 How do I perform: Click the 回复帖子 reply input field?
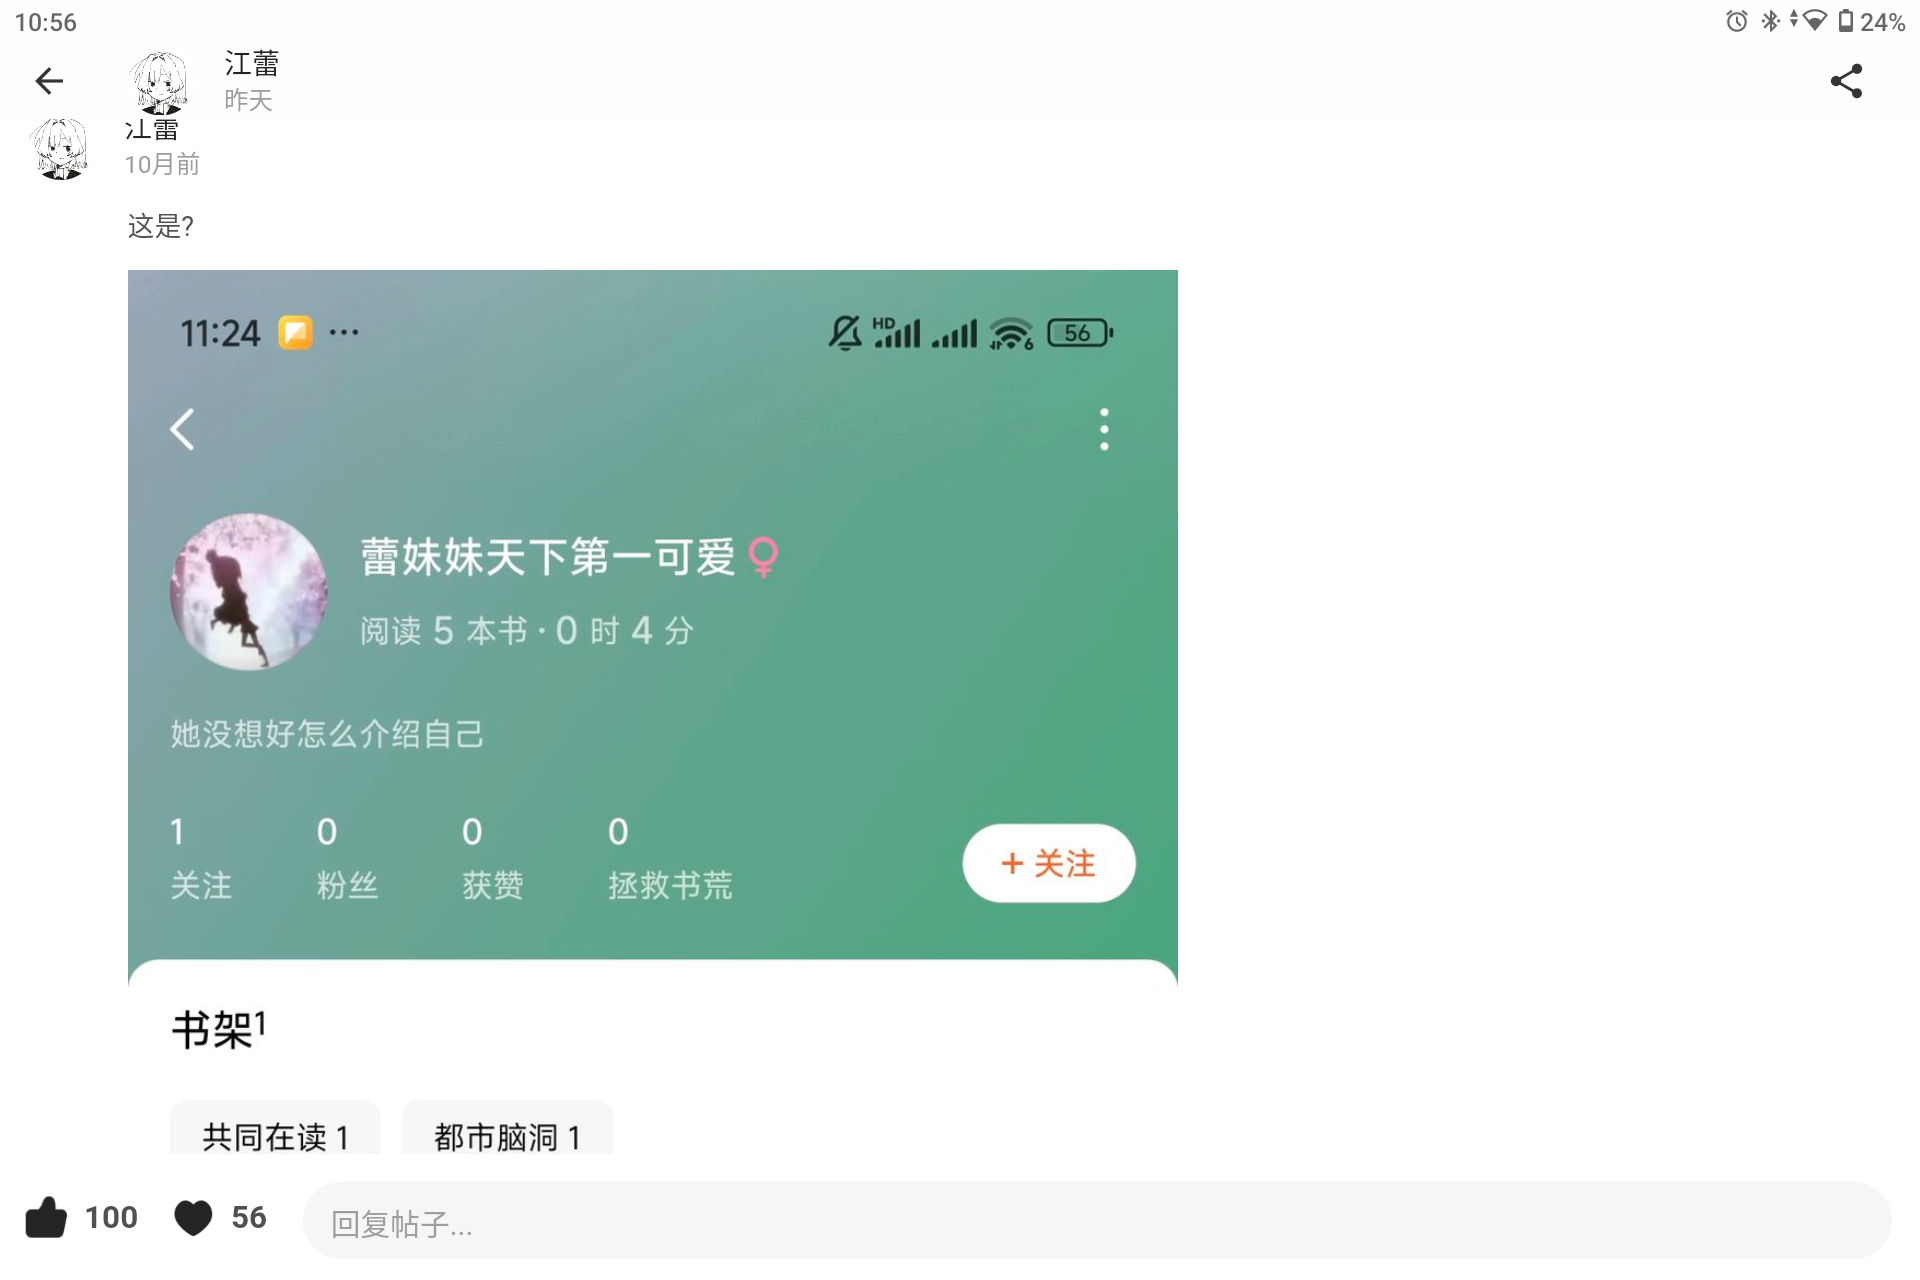point(1097,1221)
